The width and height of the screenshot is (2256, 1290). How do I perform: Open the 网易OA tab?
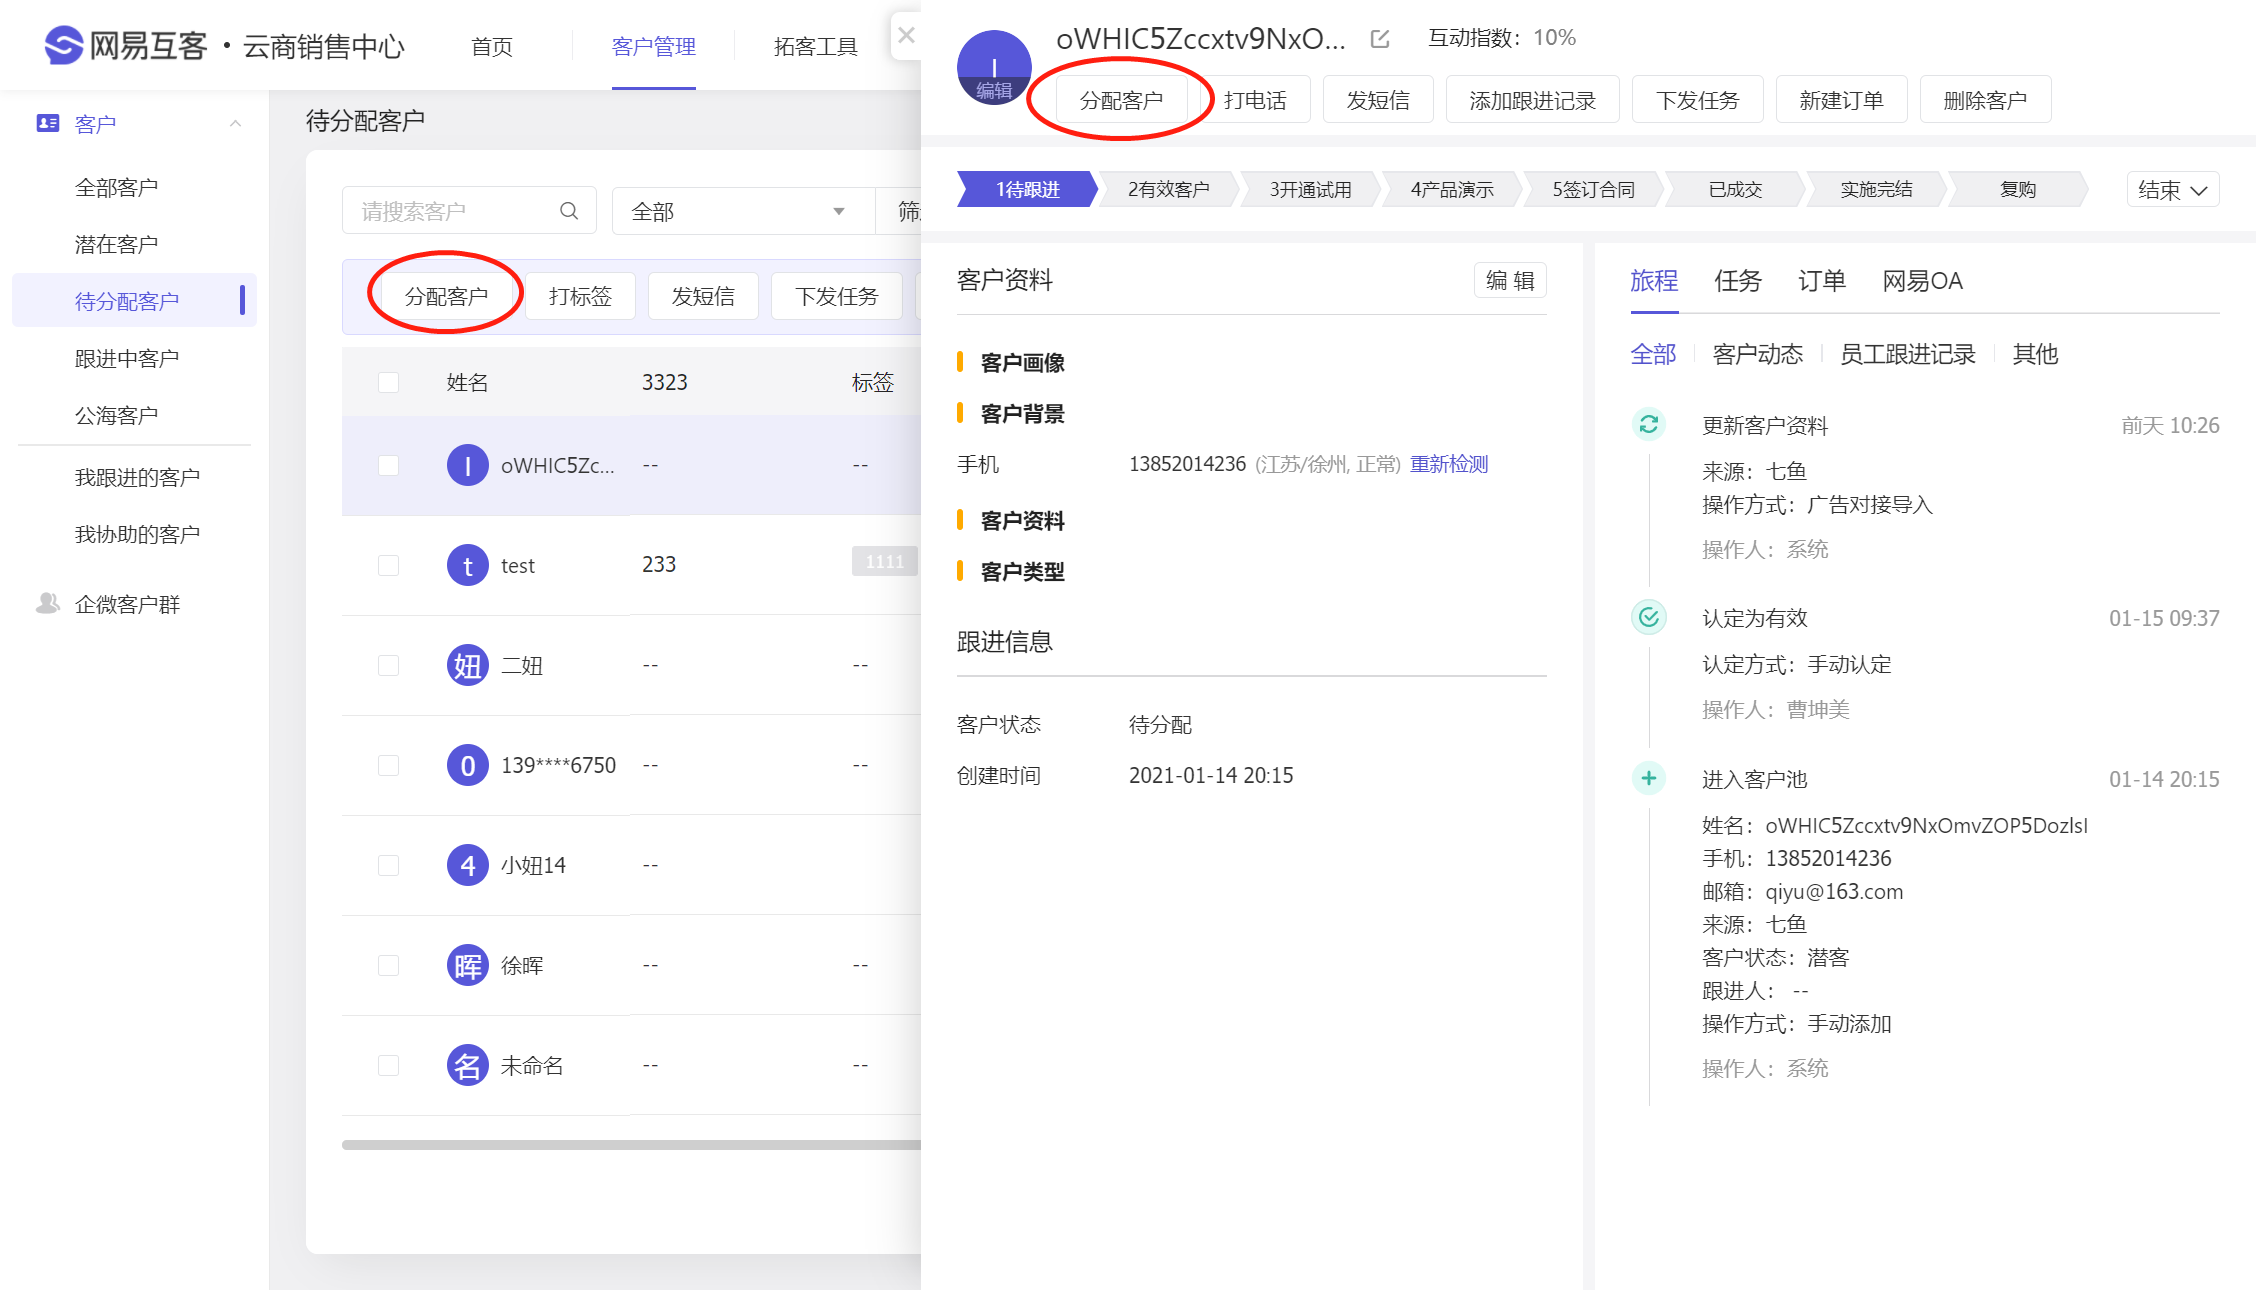(x=1922, y=281)
